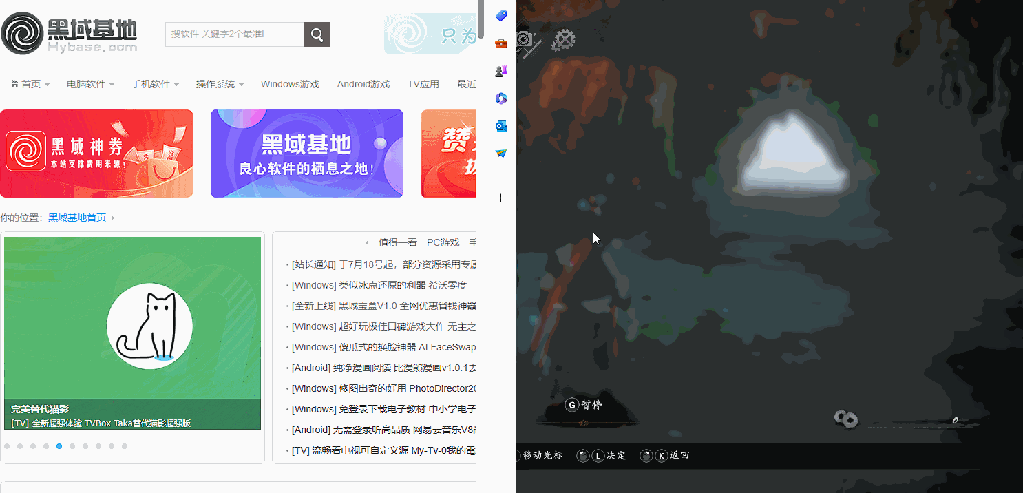The image size is (1023, 493).
Task: Open the 黑域宝盒V1.0 article link
Action: point(384,306)
